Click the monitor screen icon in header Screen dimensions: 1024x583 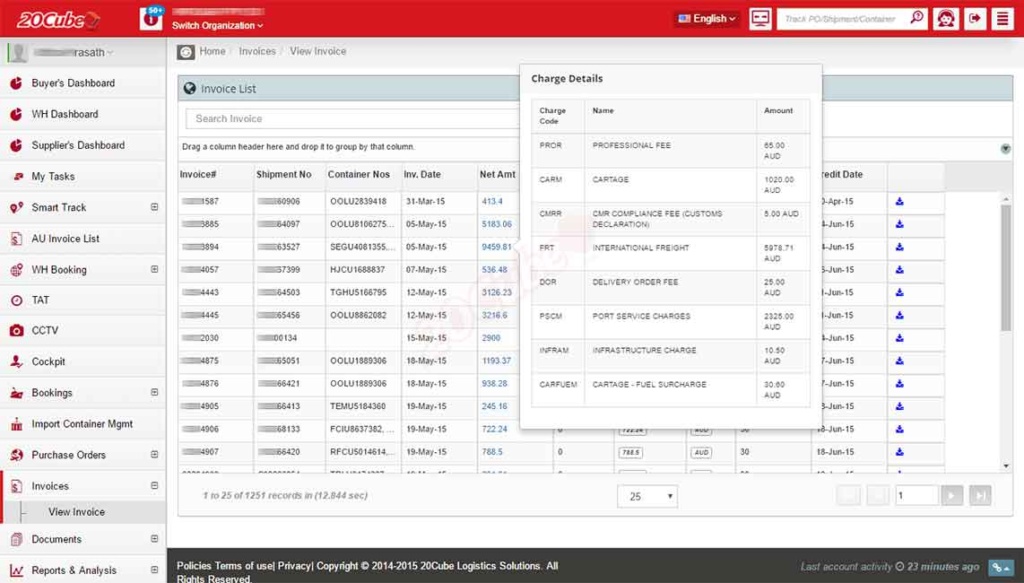point(760,19)
